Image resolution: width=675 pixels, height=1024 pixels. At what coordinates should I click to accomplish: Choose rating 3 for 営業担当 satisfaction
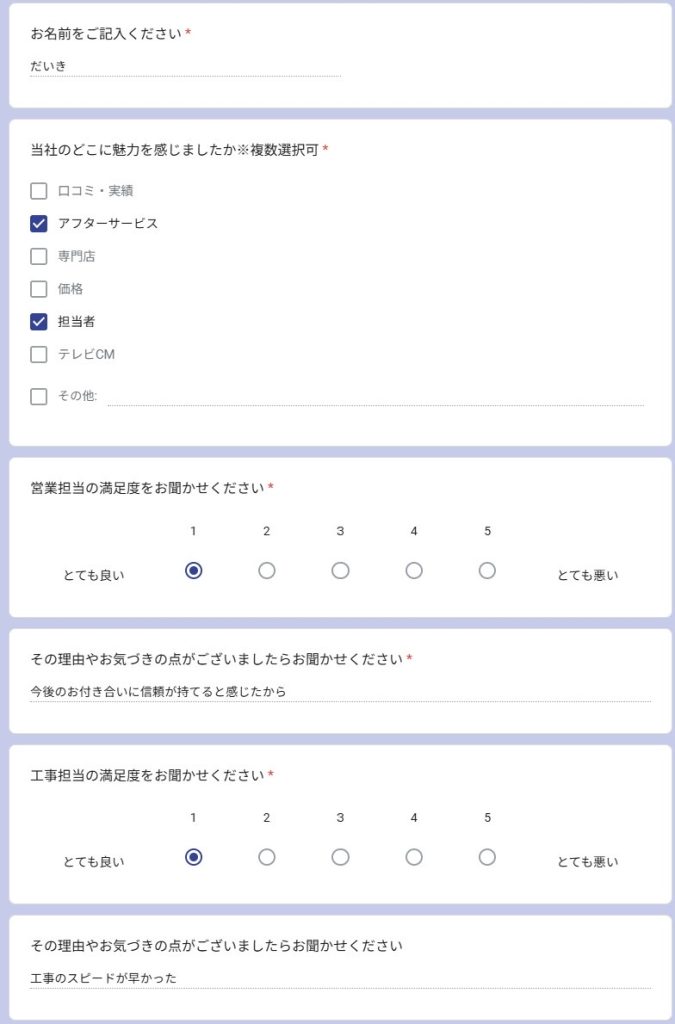coord(340,571)
